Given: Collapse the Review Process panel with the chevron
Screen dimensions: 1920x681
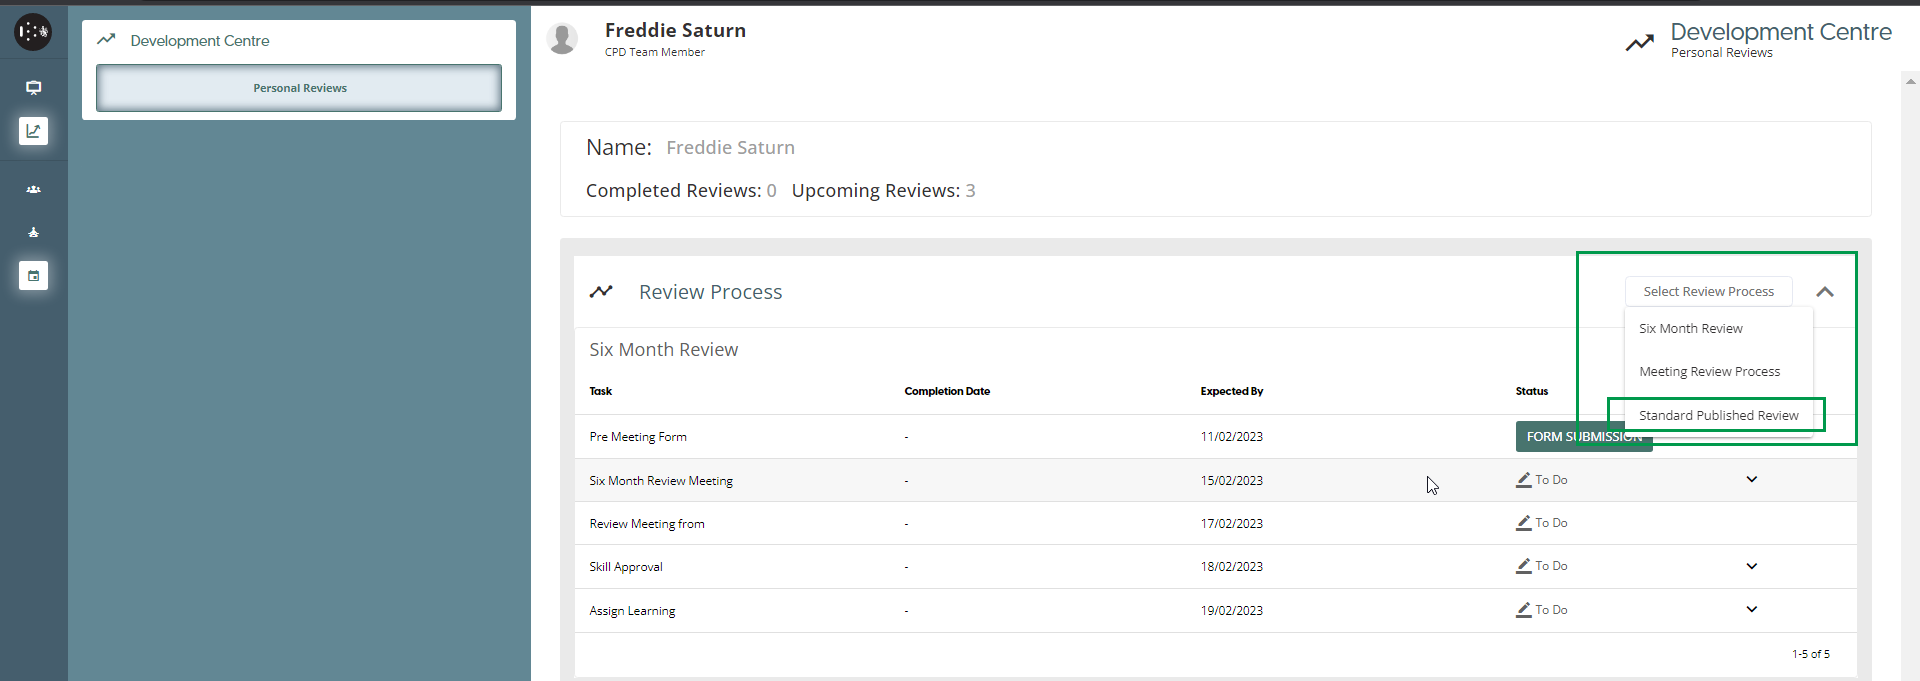Looking at the screenshot, I should click(1824, 292).
